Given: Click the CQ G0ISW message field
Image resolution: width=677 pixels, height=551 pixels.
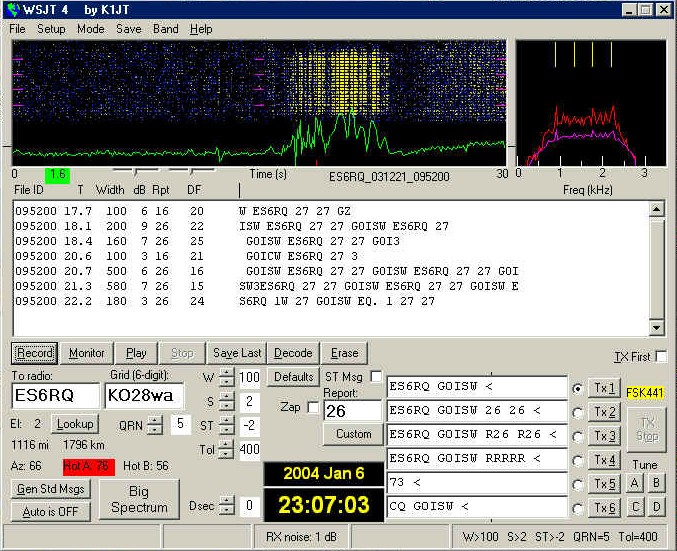Looking at the screenshot, I should click(477, 506).
